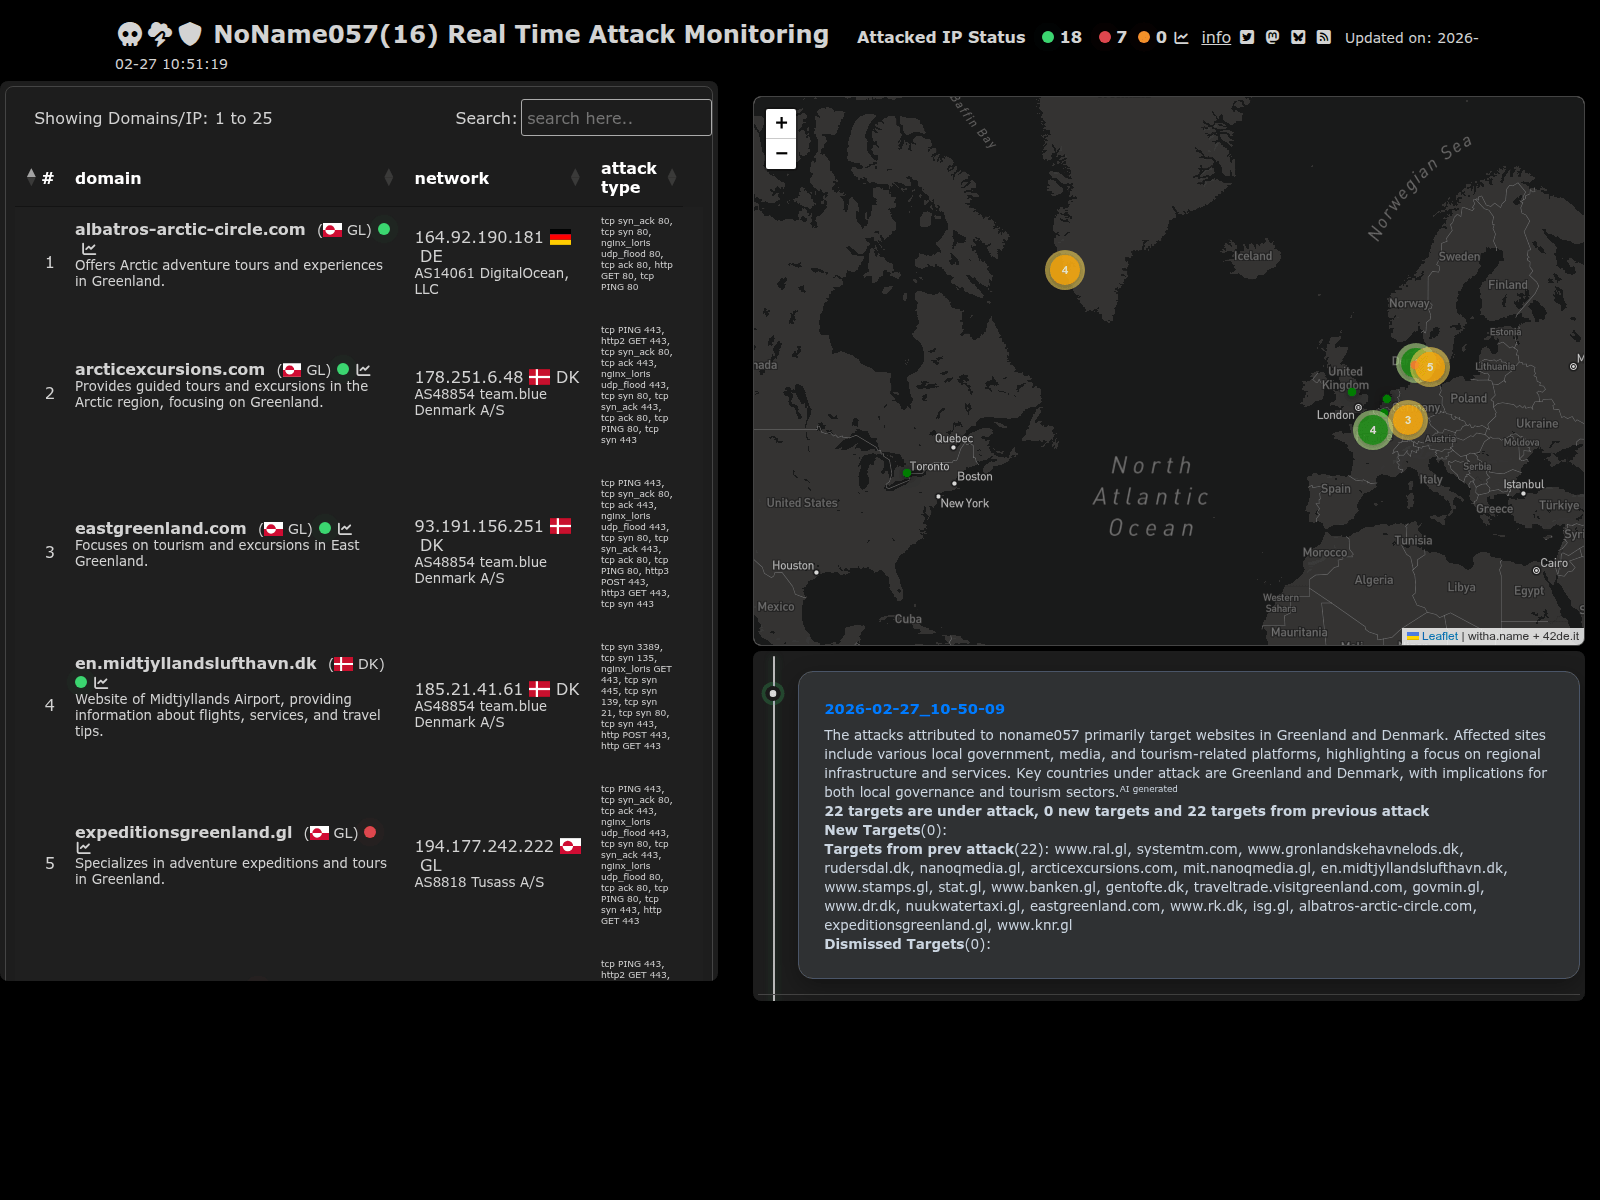Open the RSS feed icon
The image size is (1600, 1200).
1323,37
